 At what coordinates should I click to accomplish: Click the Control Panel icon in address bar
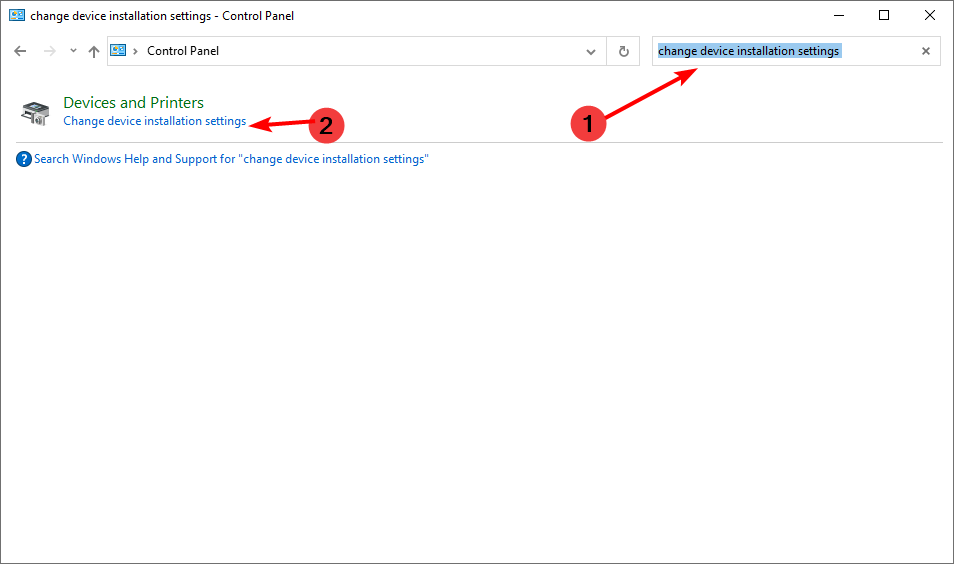tap(118, 50)
